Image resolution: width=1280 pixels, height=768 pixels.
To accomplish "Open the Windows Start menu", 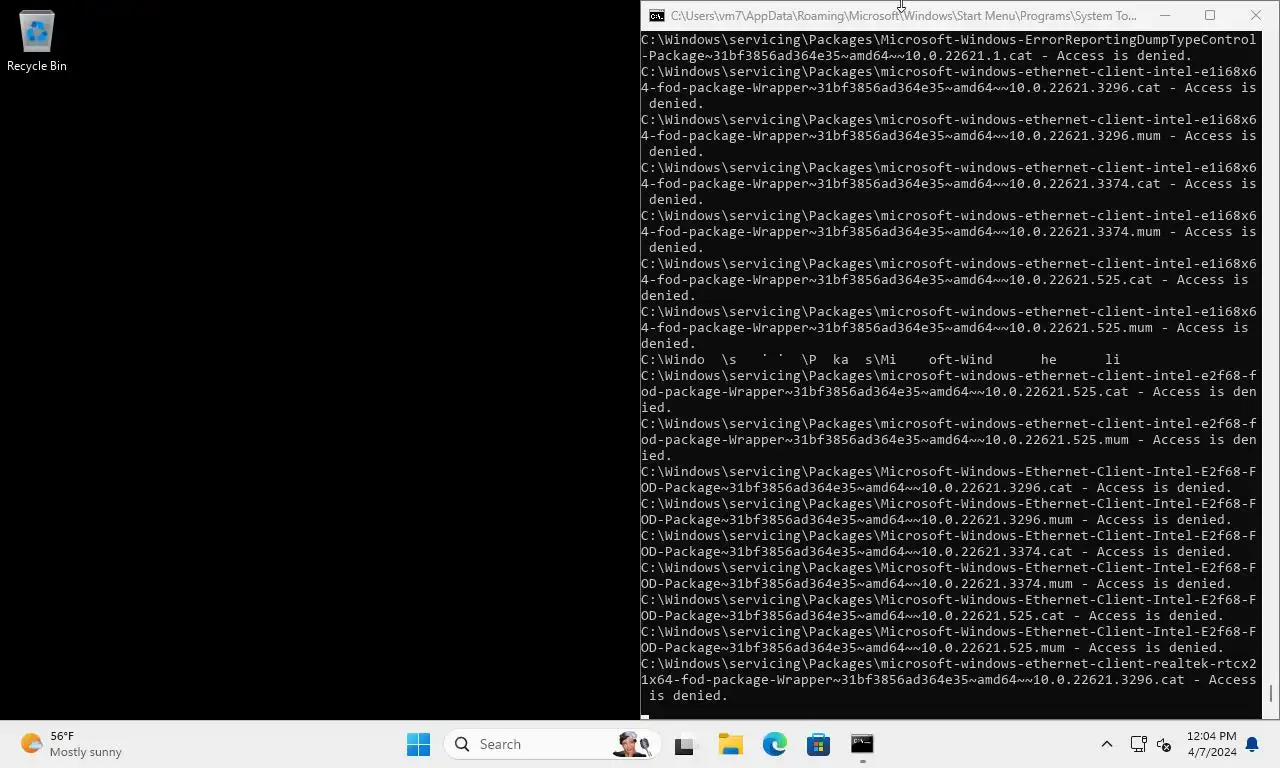I will [x=418, y=744].
